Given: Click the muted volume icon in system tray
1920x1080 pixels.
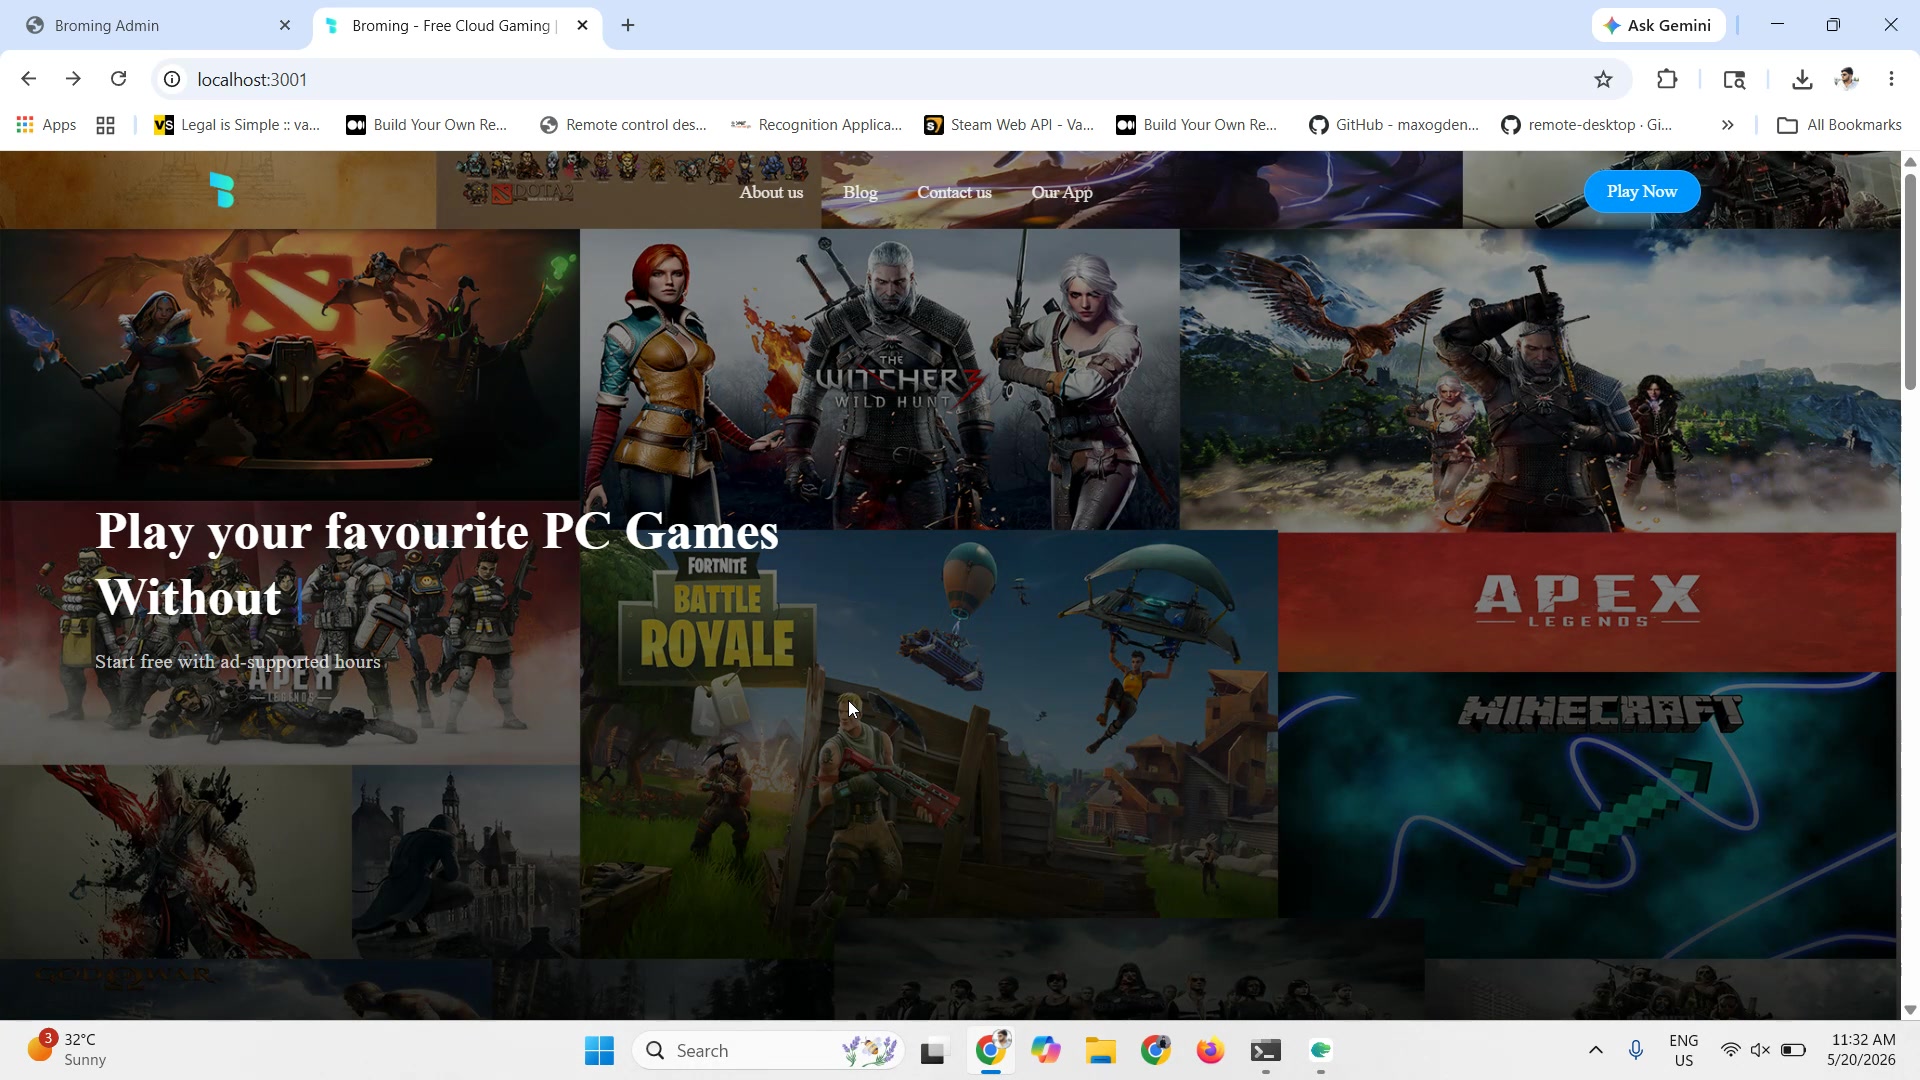Looking at the screenshot, I should tap(1760, 1050).
